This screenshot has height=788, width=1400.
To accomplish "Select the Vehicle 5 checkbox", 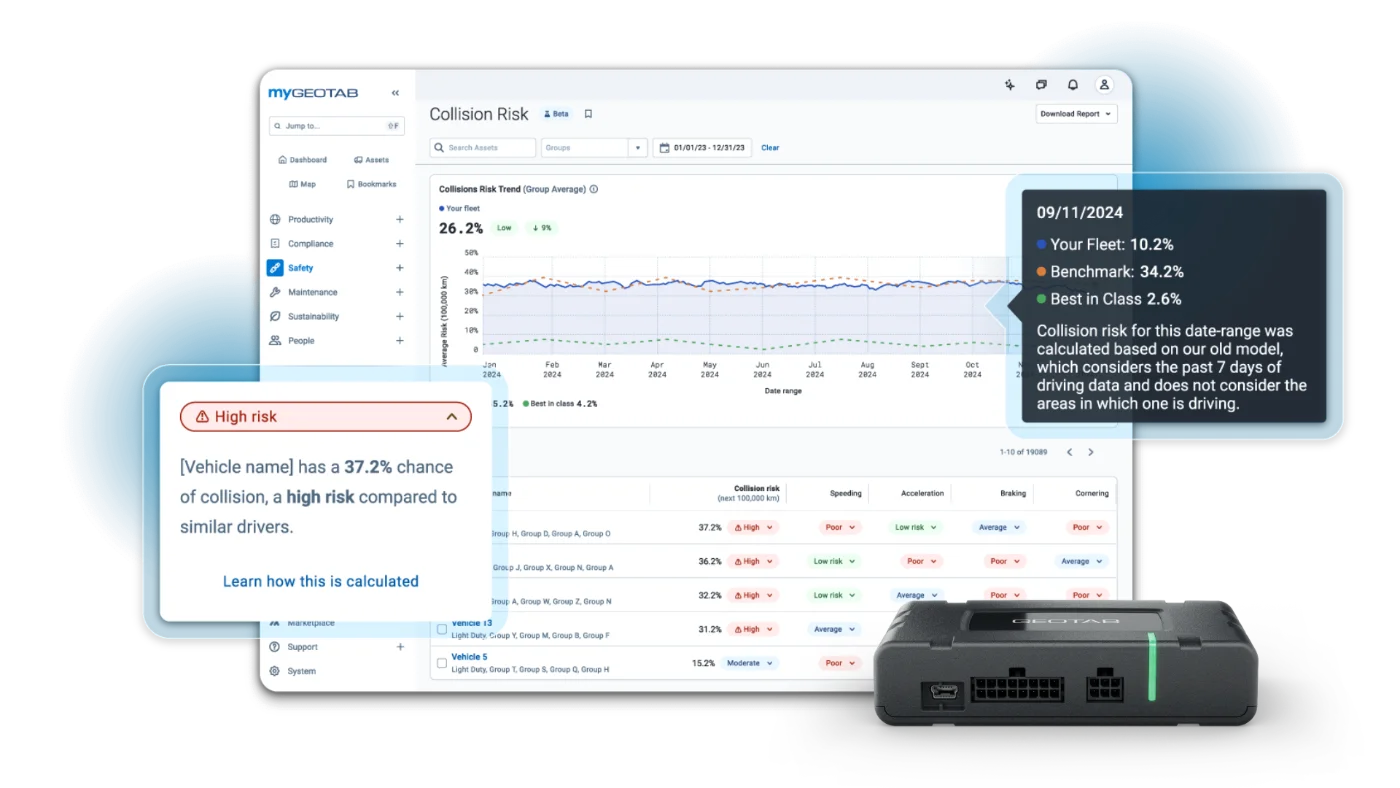I will coord(442,663).
